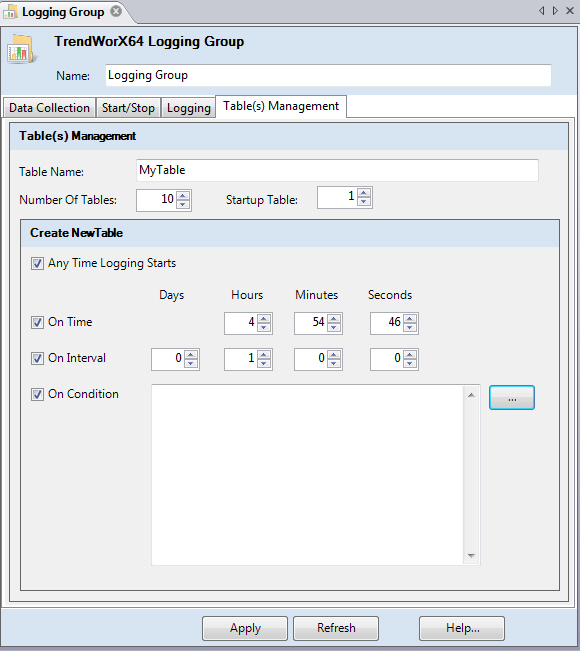Toggle the On Time checkbox
Viewport: 580px width, 651px height.
point(37,323)
